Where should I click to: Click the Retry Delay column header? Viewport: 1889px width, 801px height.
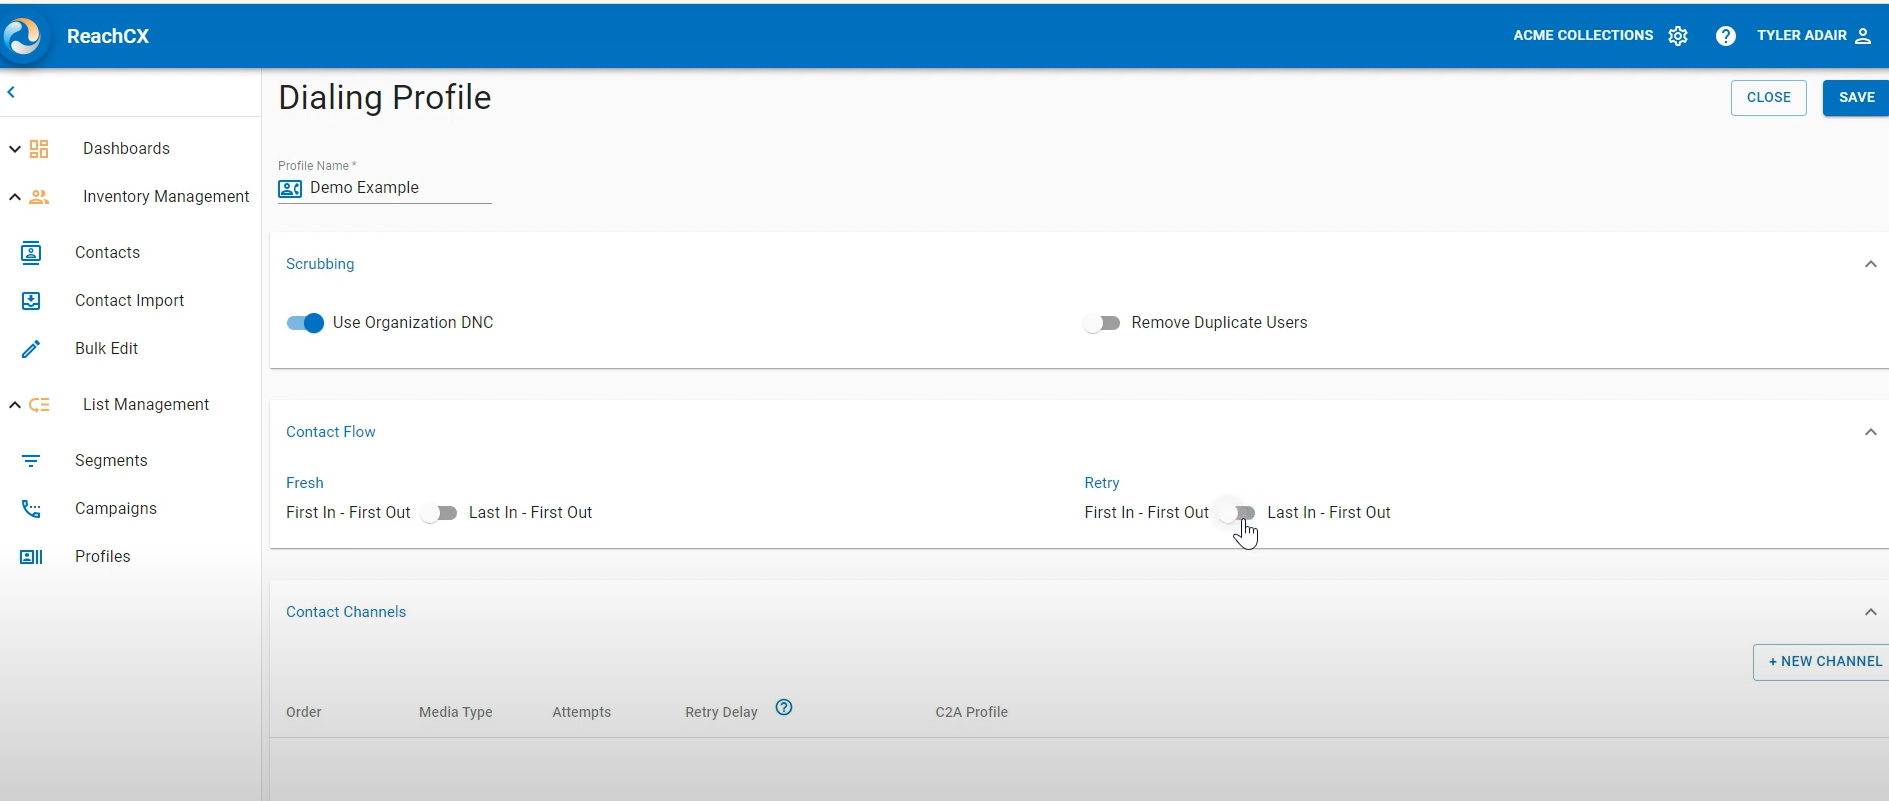(721, 713)
